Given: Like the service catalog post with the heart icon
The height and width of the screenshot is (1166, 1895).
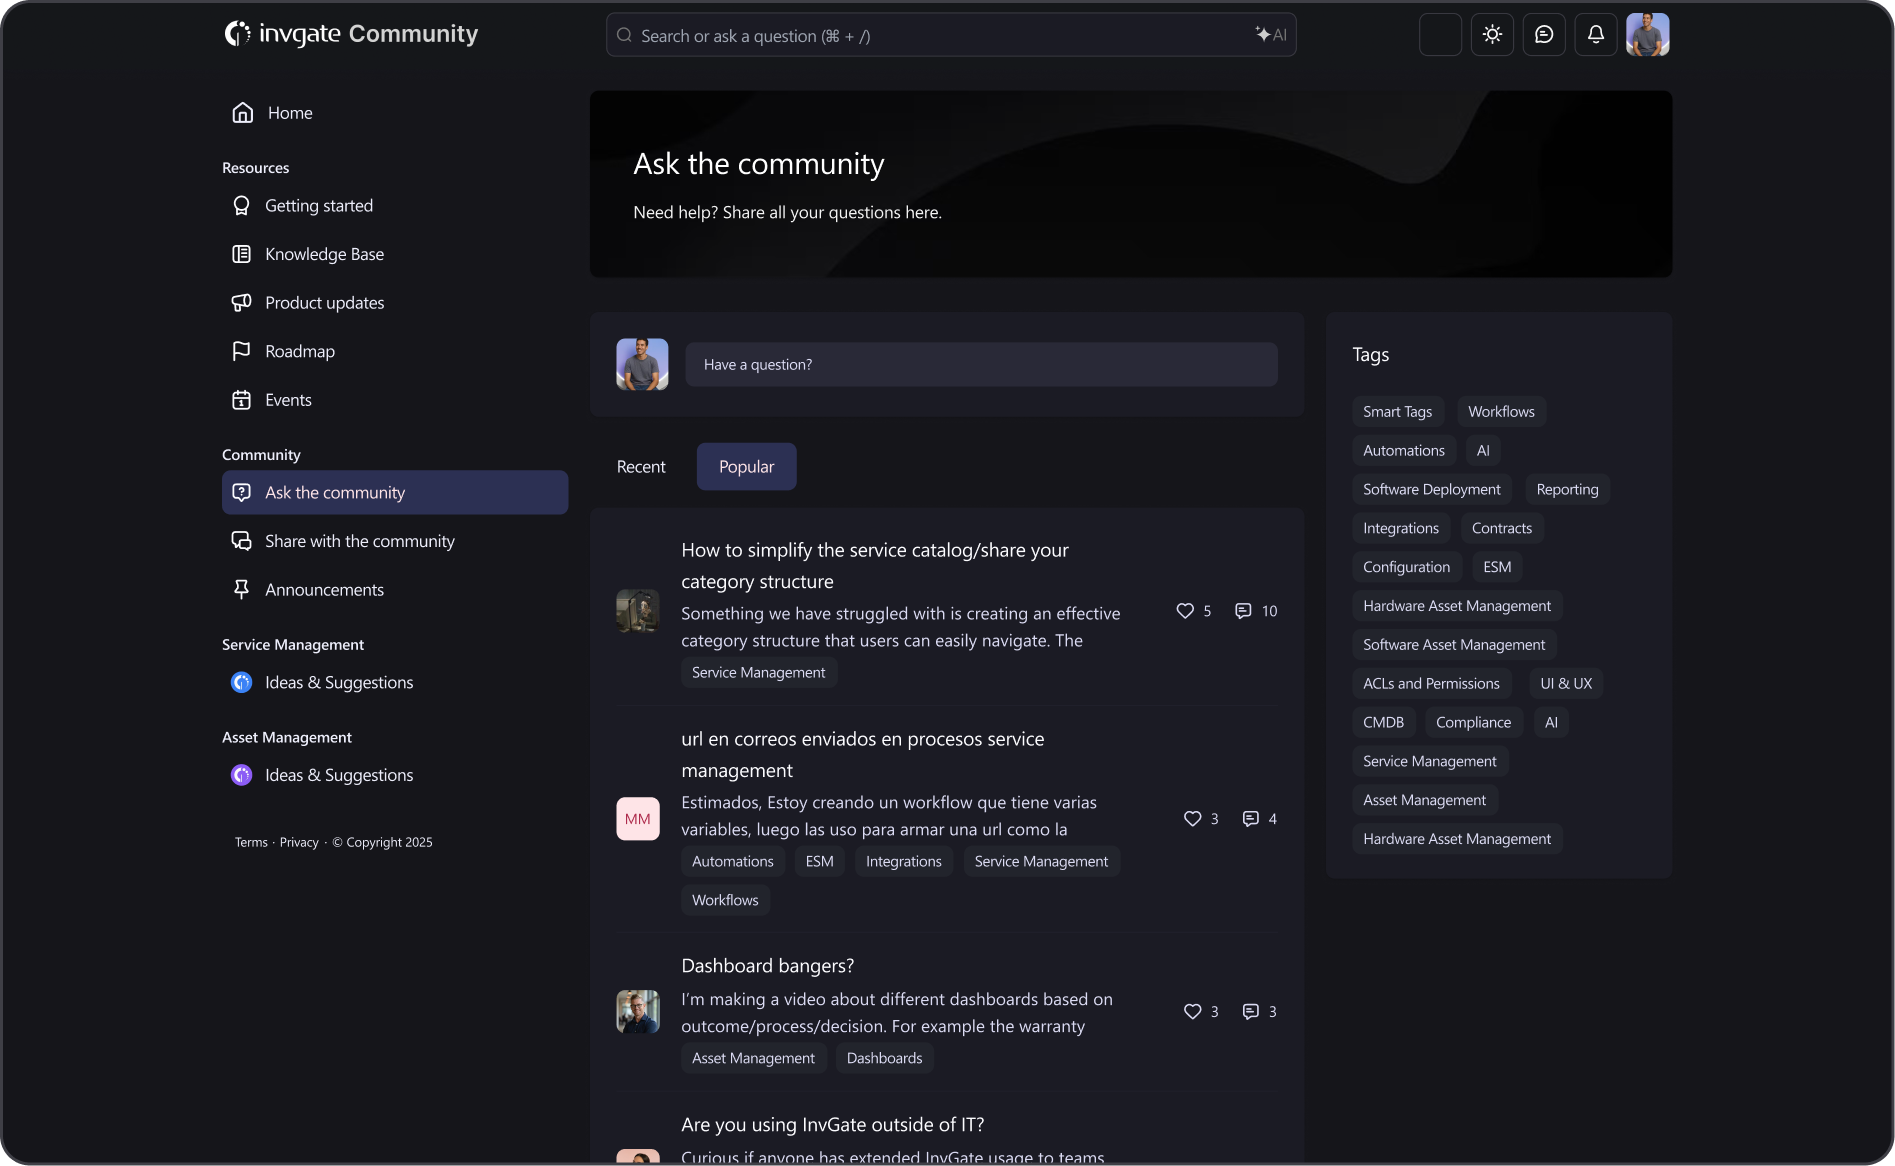Looking at the screenshot, I should pos(1185,611).
